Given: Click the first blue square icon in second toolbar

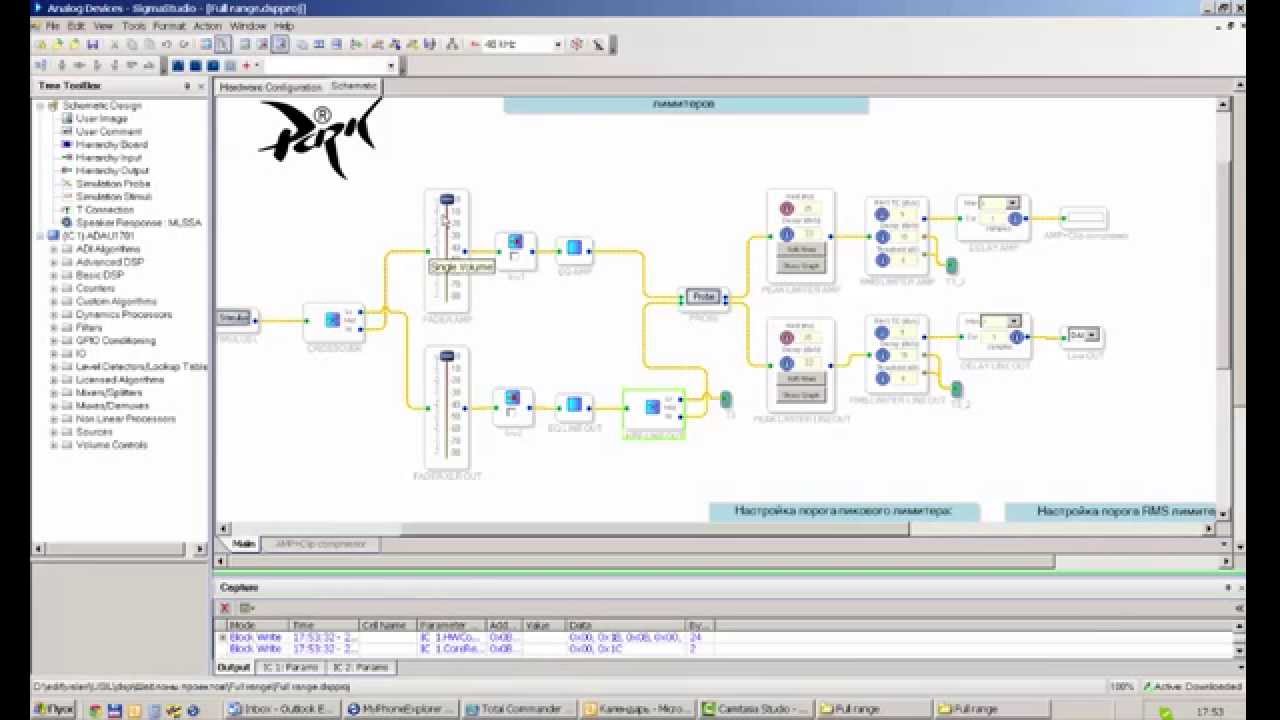Looking at the screenshot, I should coord(178,66).
